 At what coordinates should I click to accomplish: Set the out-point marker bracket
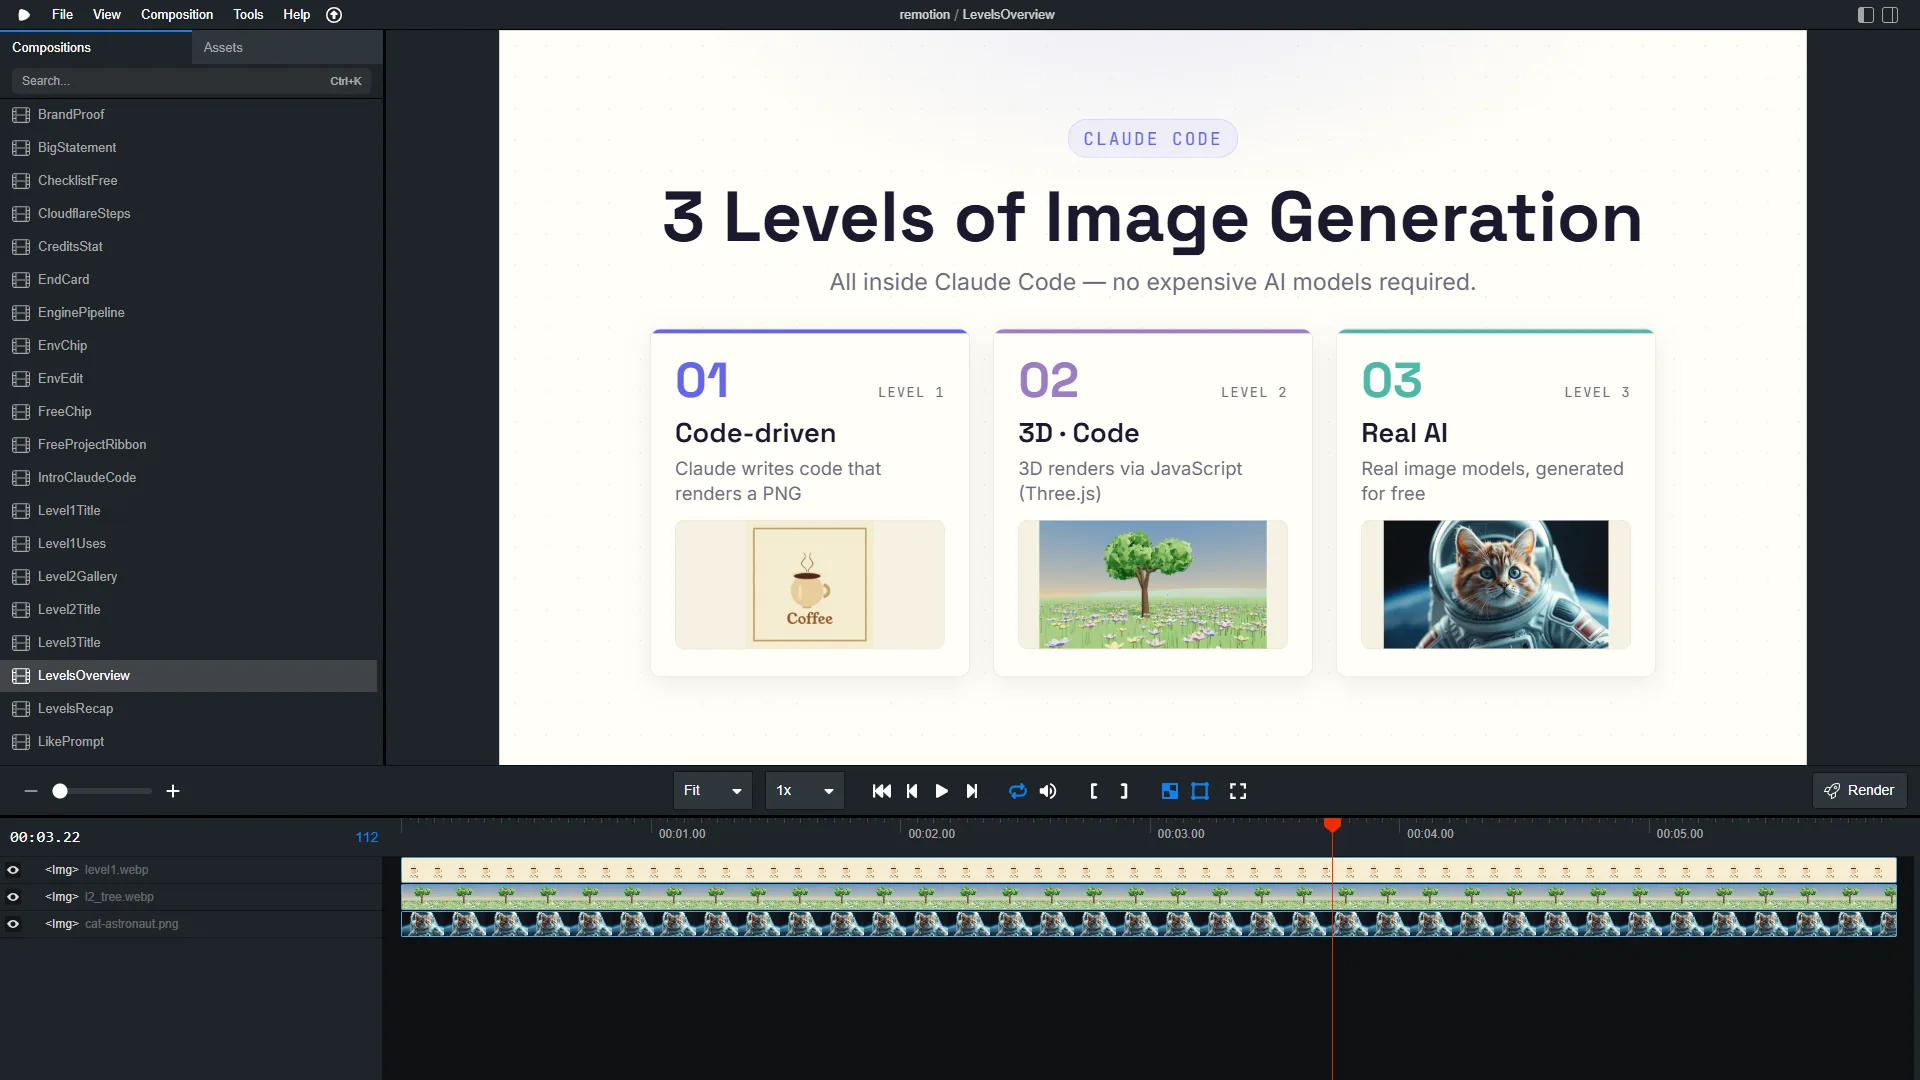(1124, 791)
